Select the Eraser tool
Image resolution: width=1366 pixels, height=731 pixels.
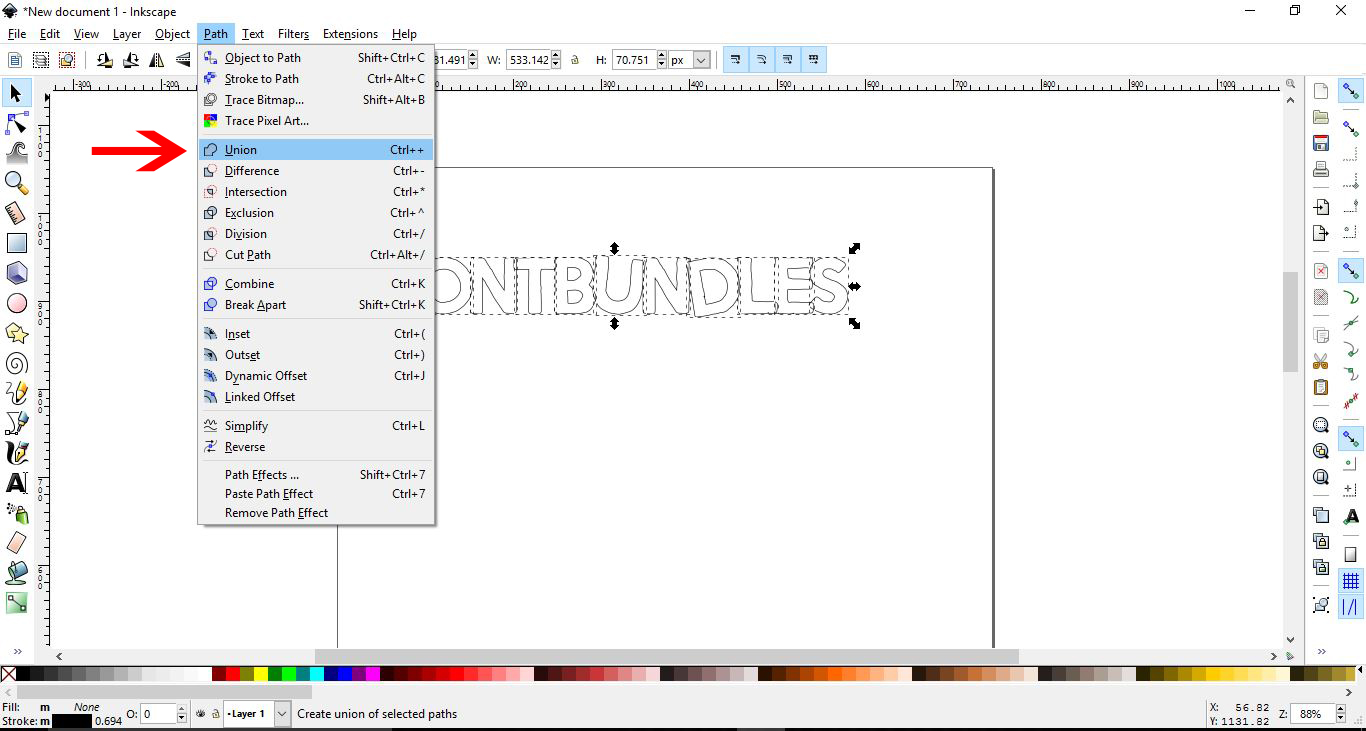[x=16, y=543]
